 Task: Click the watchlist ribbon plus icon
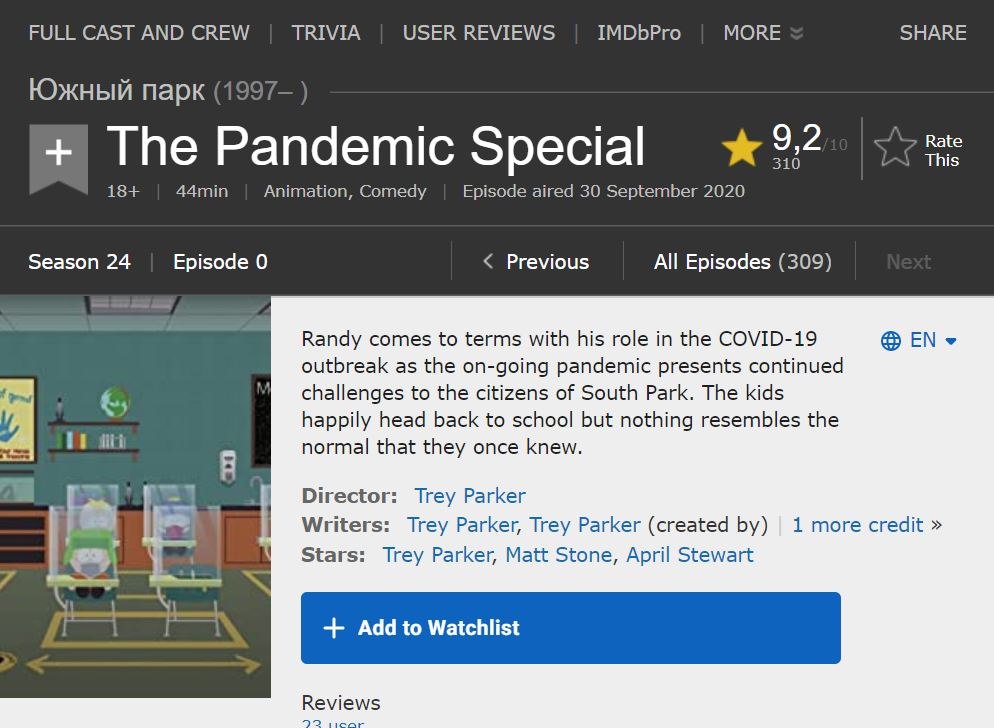[59, 153]
